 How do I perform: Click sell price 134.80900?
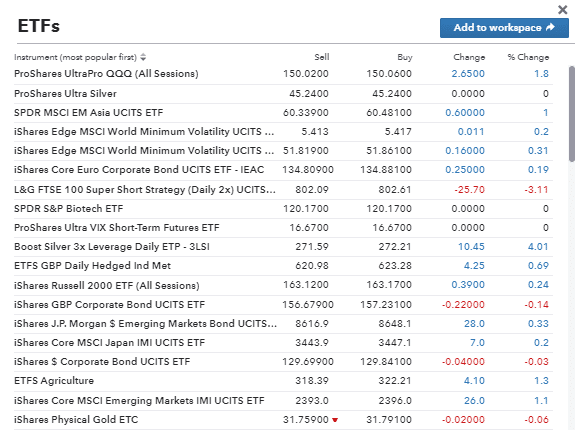coord(308,170)
